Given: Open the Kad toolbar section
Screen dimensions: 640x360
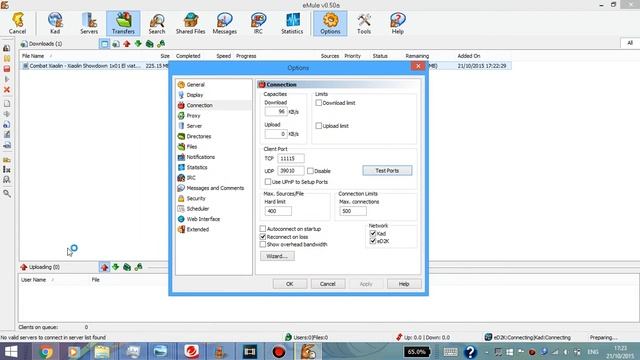Looking at the screenshot, I should pyautogui.click(x=55, y=23).
